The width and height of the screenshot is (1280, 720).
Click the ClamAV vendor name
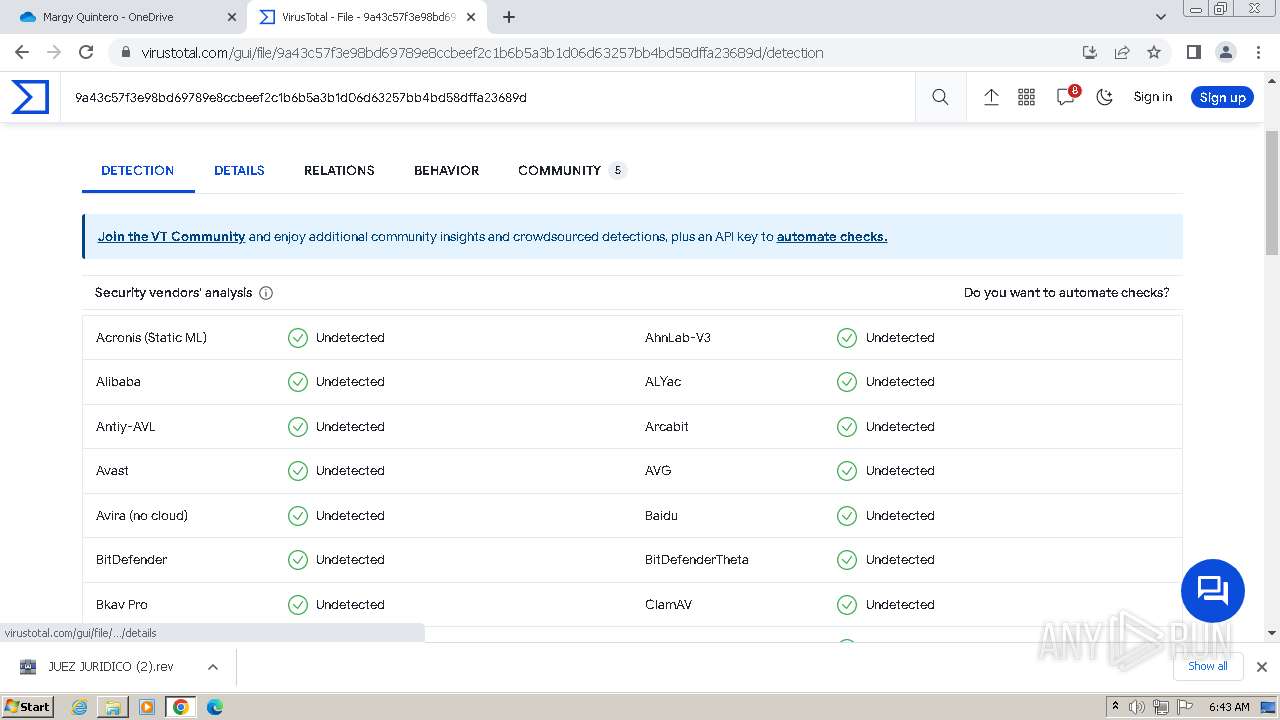pos(669,605)
